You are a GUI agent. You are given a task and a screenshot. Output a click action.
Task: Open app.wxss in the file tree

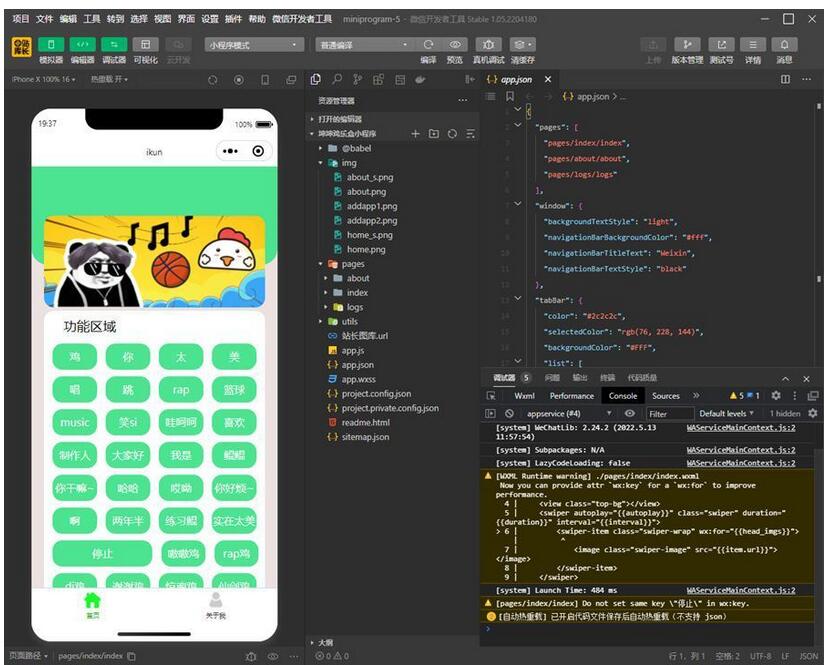point(358,380)
